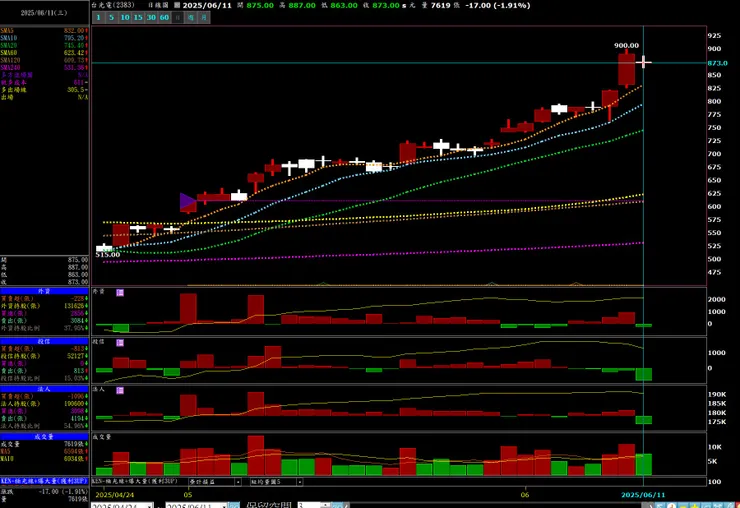Select the 10-minute timeframe button
Image resolution: width=740 pixels, height=508 pixels.
(x=125, y=17)
